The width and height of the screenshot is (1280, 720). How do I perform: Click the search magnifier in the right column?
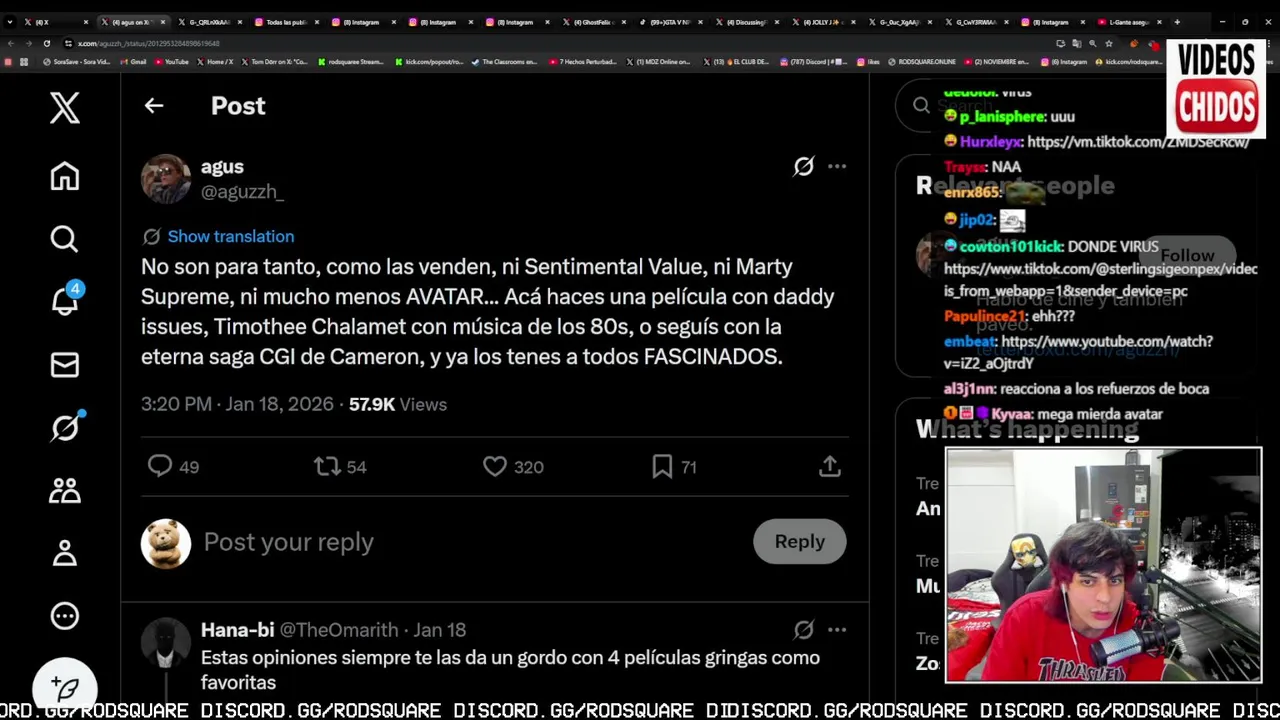pos(921,106)
